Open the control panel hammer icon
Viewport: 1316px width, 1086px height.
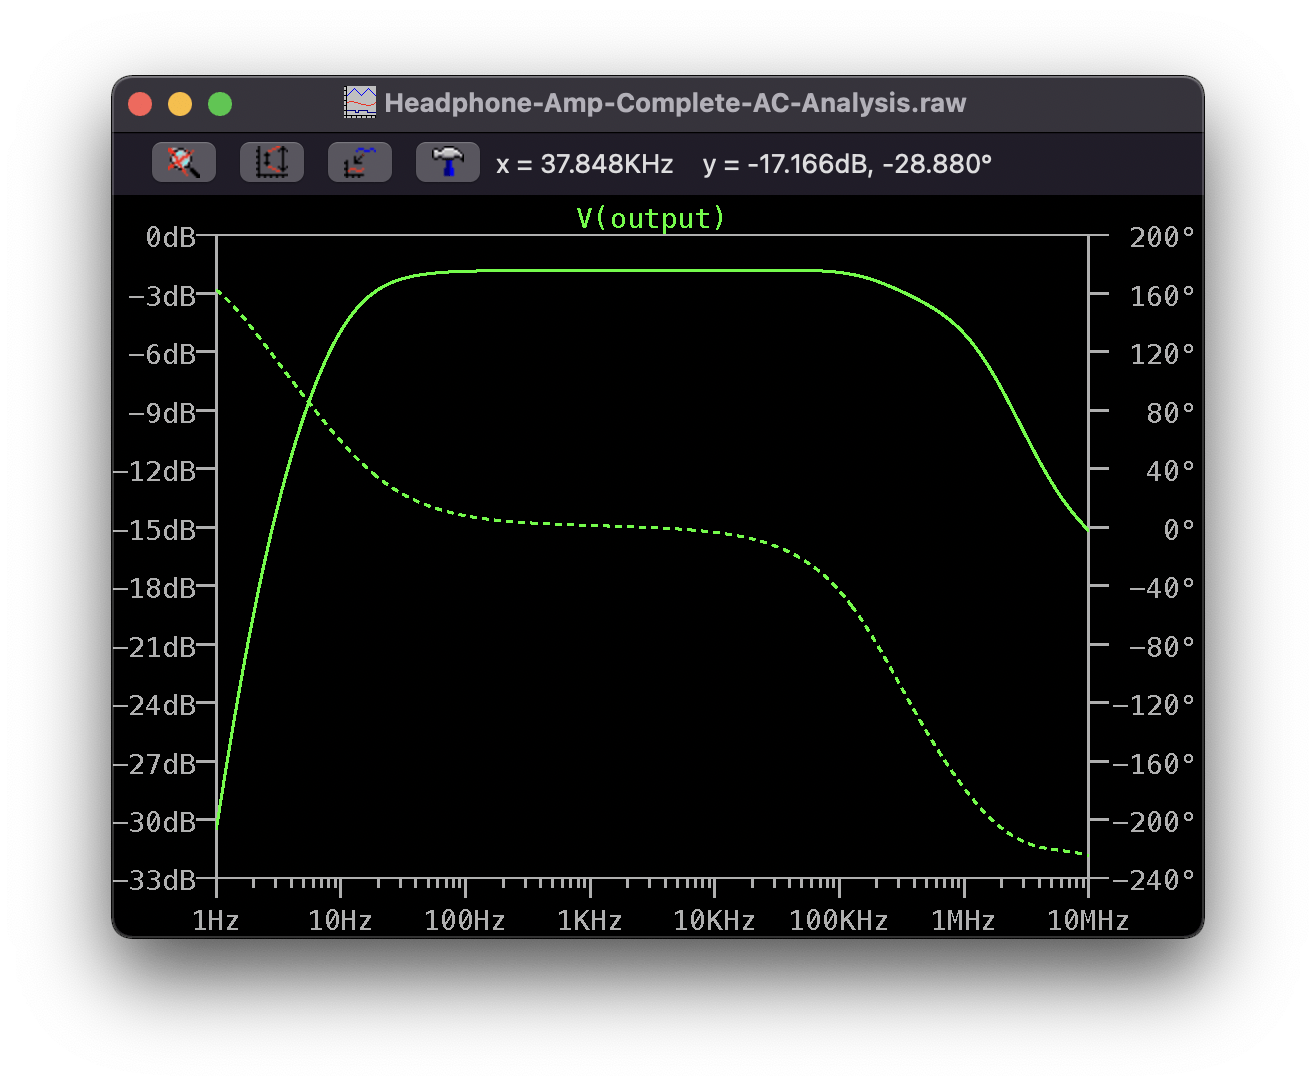[447, 162]
